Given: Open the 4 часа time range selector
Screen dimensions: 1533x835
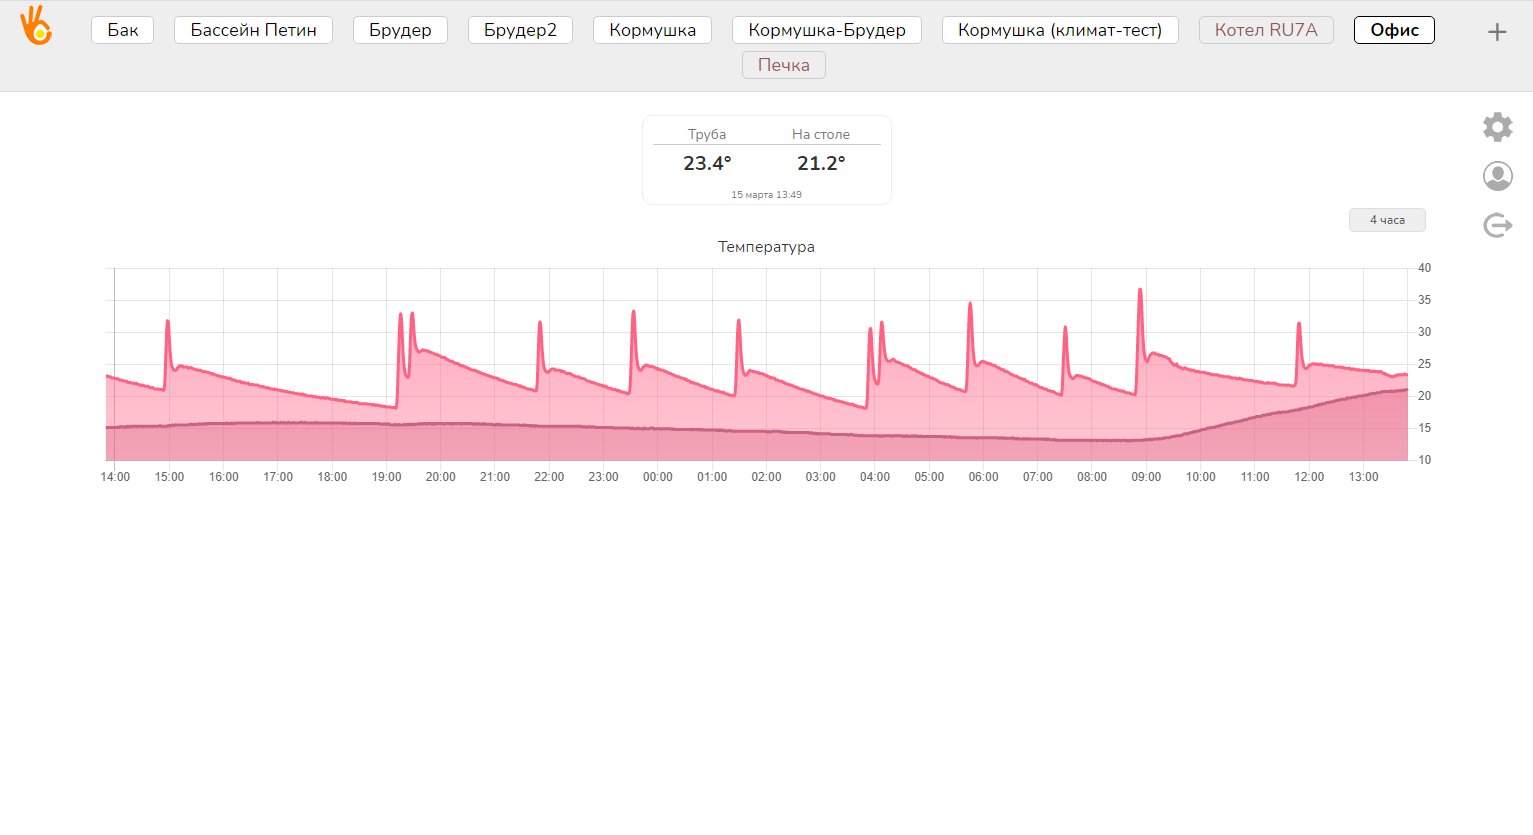Looking at the screenshot, I should [1387, 220].
